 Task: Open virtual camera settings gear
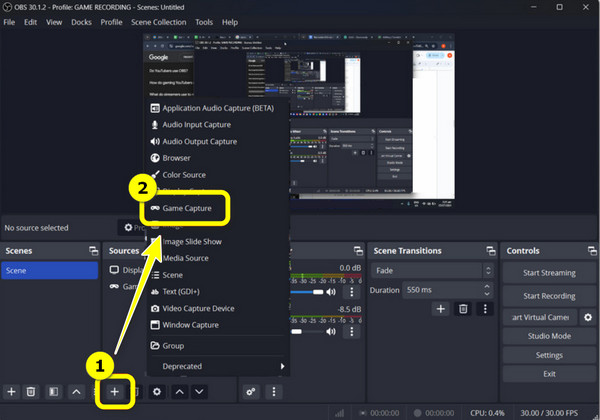[x=588, y=317]
